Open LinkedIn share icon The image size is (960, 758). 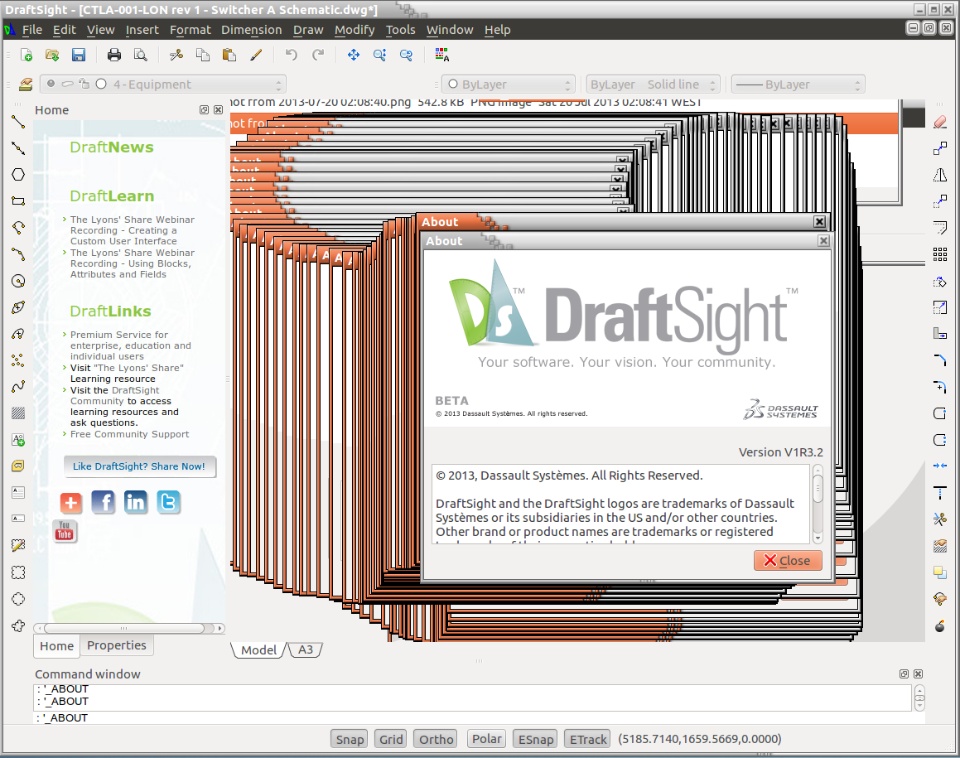tap(135, 503)
